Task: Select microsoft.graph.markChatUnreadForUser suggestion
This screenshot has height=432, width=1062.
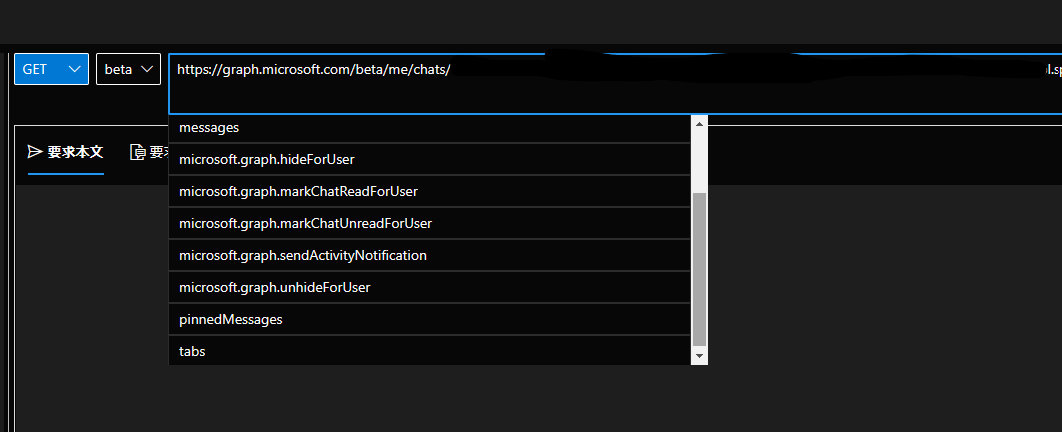Action: coord(429,223)
